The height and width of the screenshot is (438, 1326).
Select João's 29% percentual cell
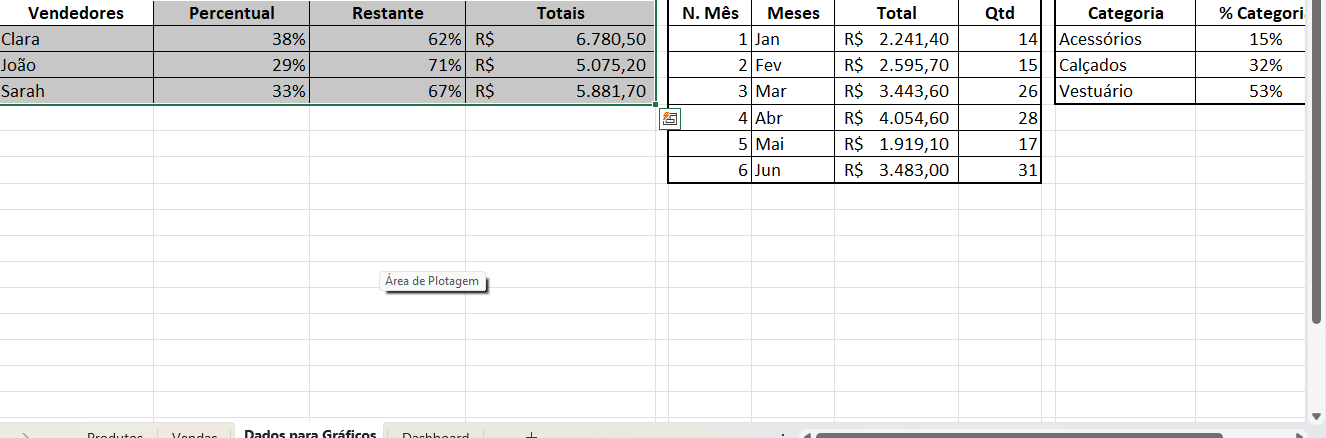click(232, 65)
